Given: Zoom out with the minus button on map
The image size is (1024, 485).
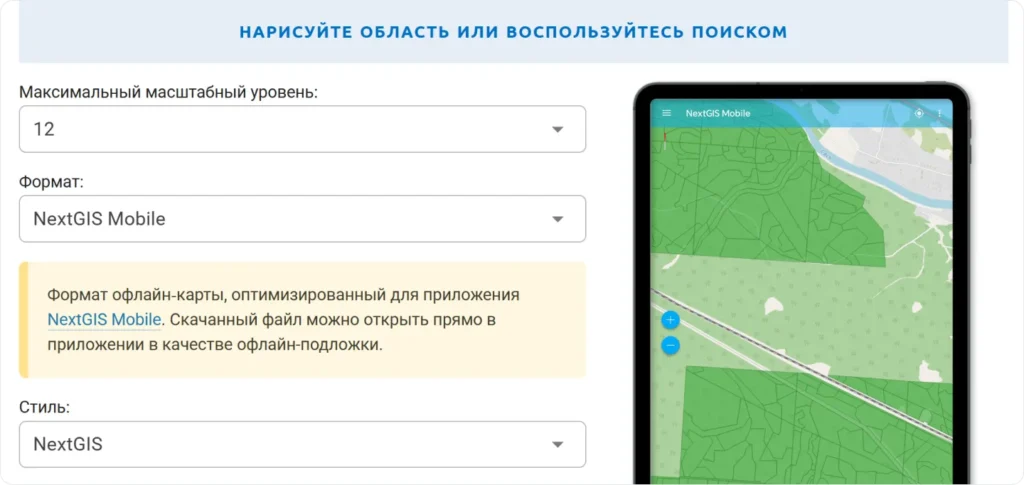Looking at the screenshot, I should click(671, 345).
